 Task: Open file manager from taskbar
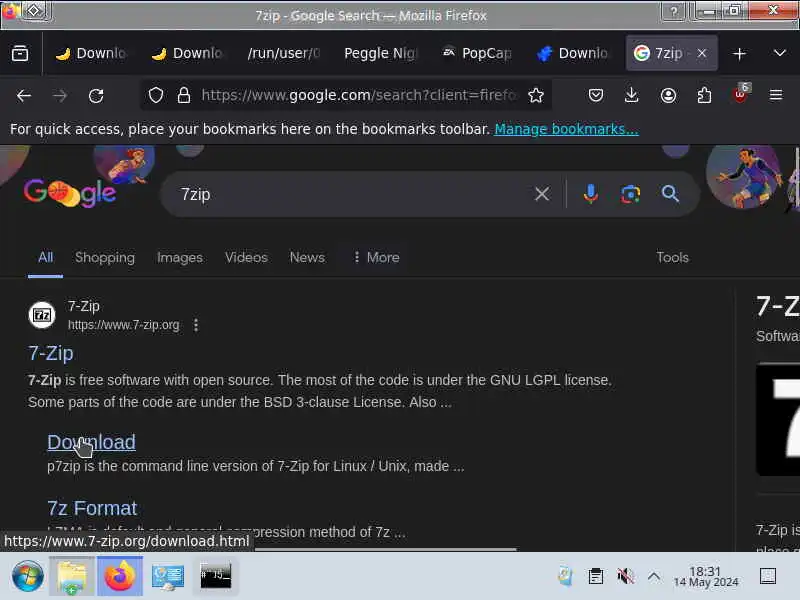pos(72,576)
